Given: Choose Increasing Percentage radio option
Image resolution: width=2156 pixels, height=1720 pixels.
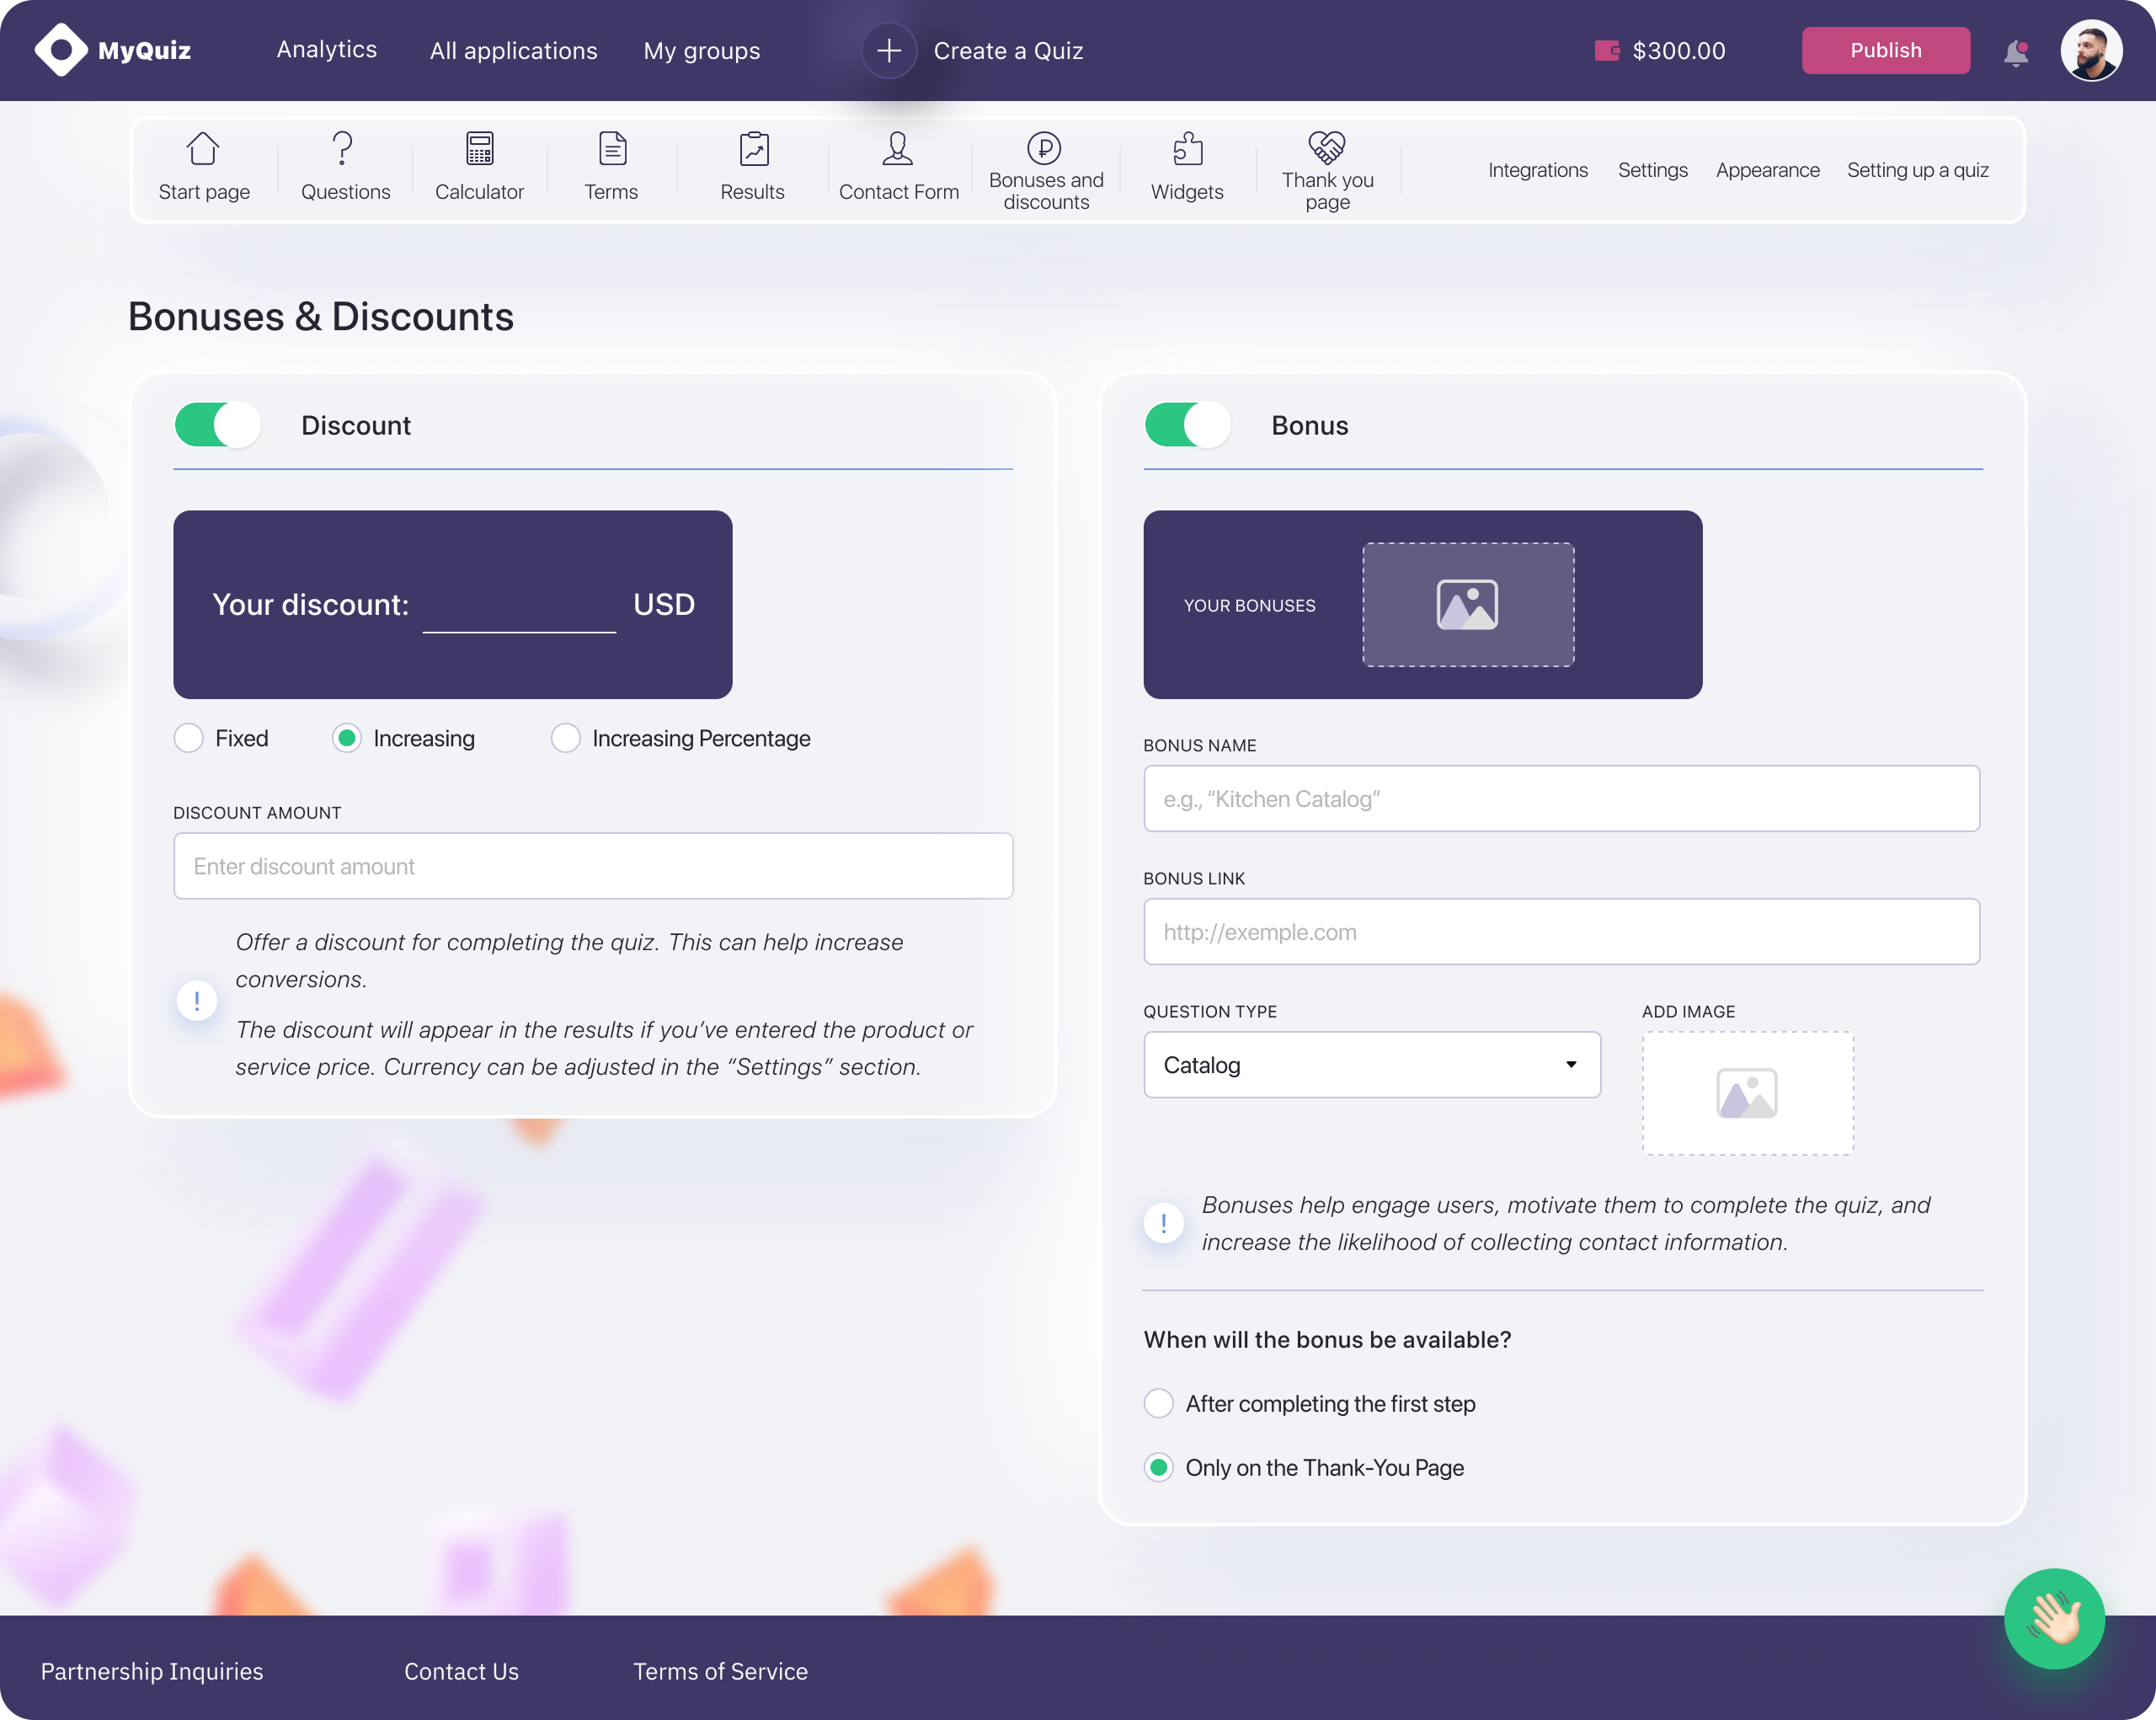Looking at the screenshot, I should pos(566,738).
